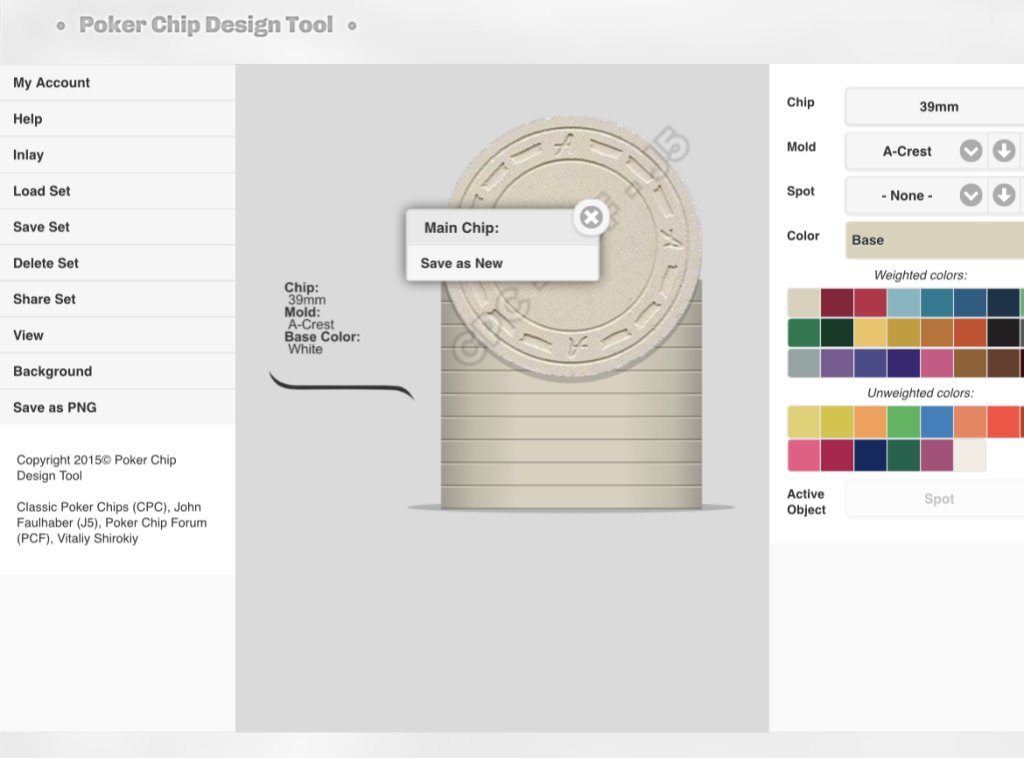Select the purple weighted color swatch
The image size is (1024, 758).
point(837,362)
